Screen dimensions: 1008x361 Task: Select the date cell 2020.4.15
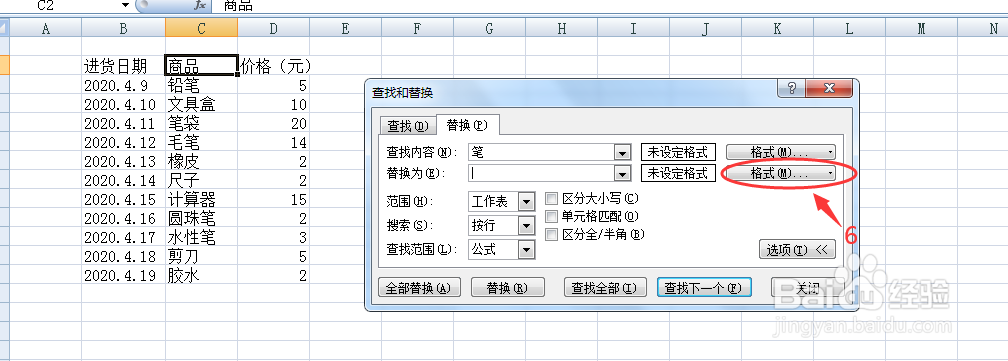[123, 199]
